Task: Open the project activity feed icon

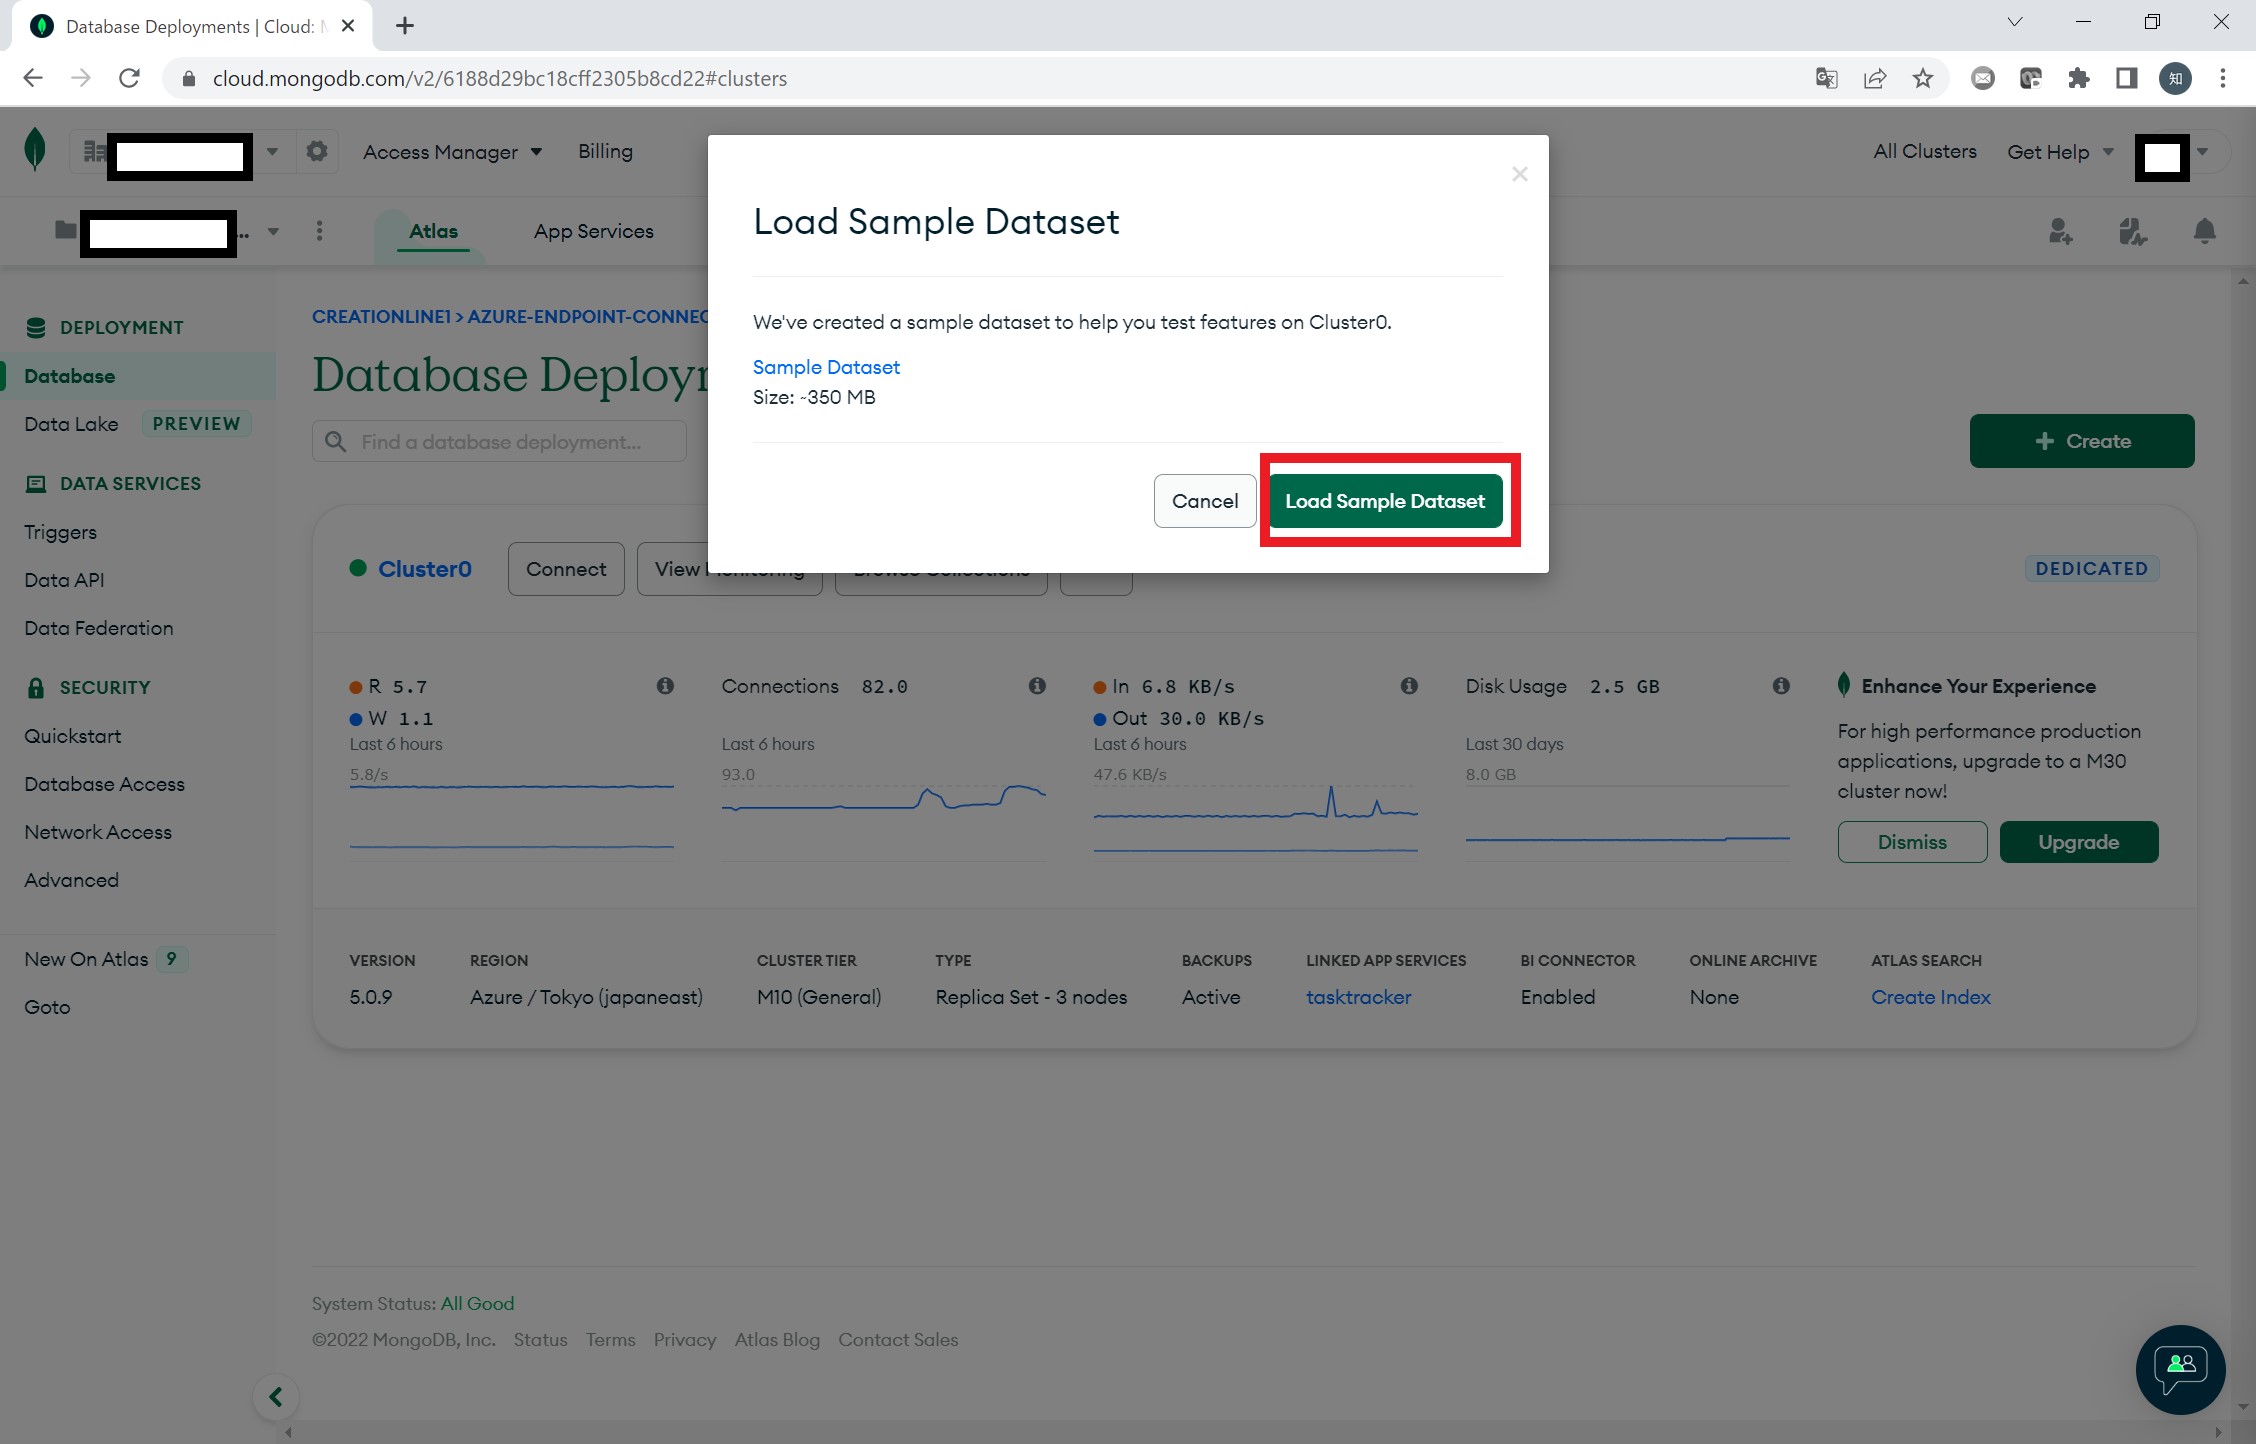Action: coord(2132,232)
